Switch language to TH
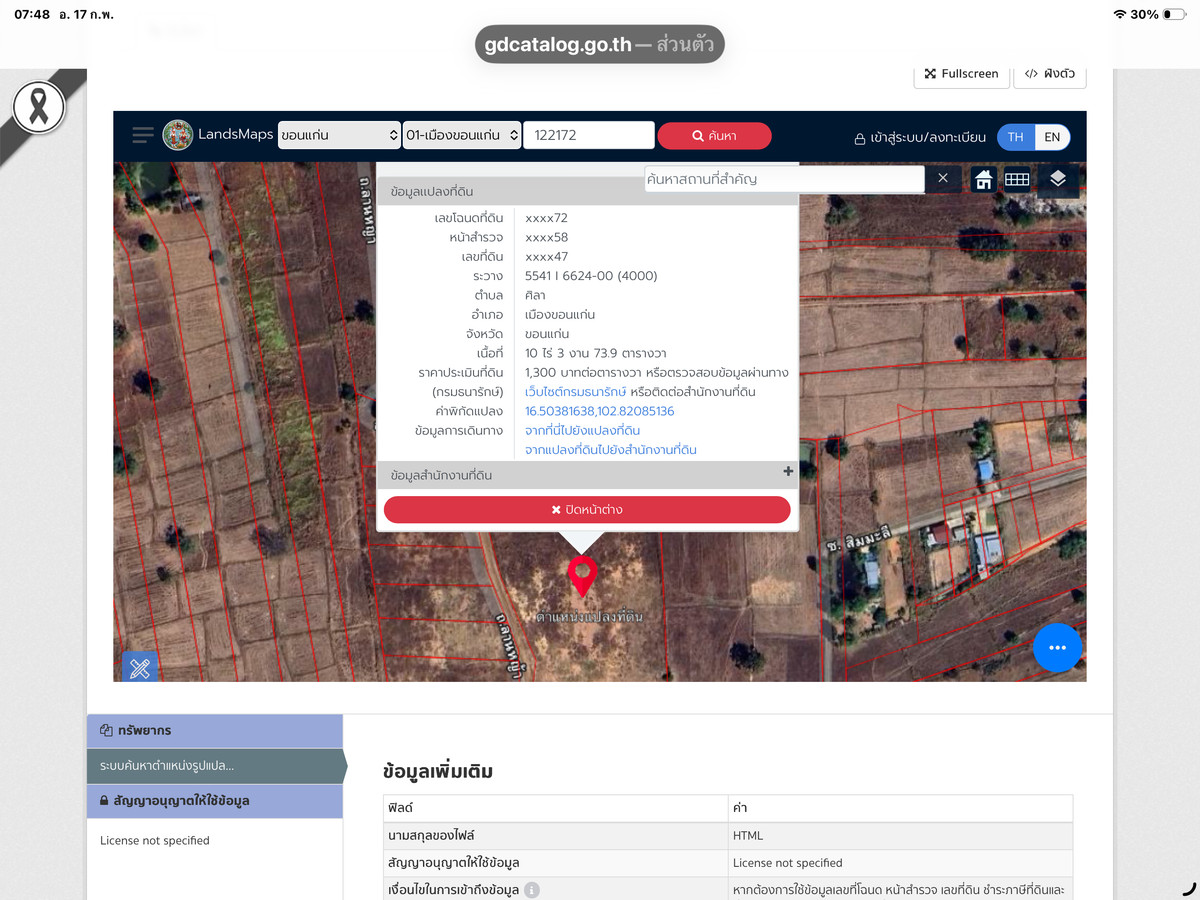Screen dimensions: 1200x900 pyautogui.click(x=1015, y=137)
